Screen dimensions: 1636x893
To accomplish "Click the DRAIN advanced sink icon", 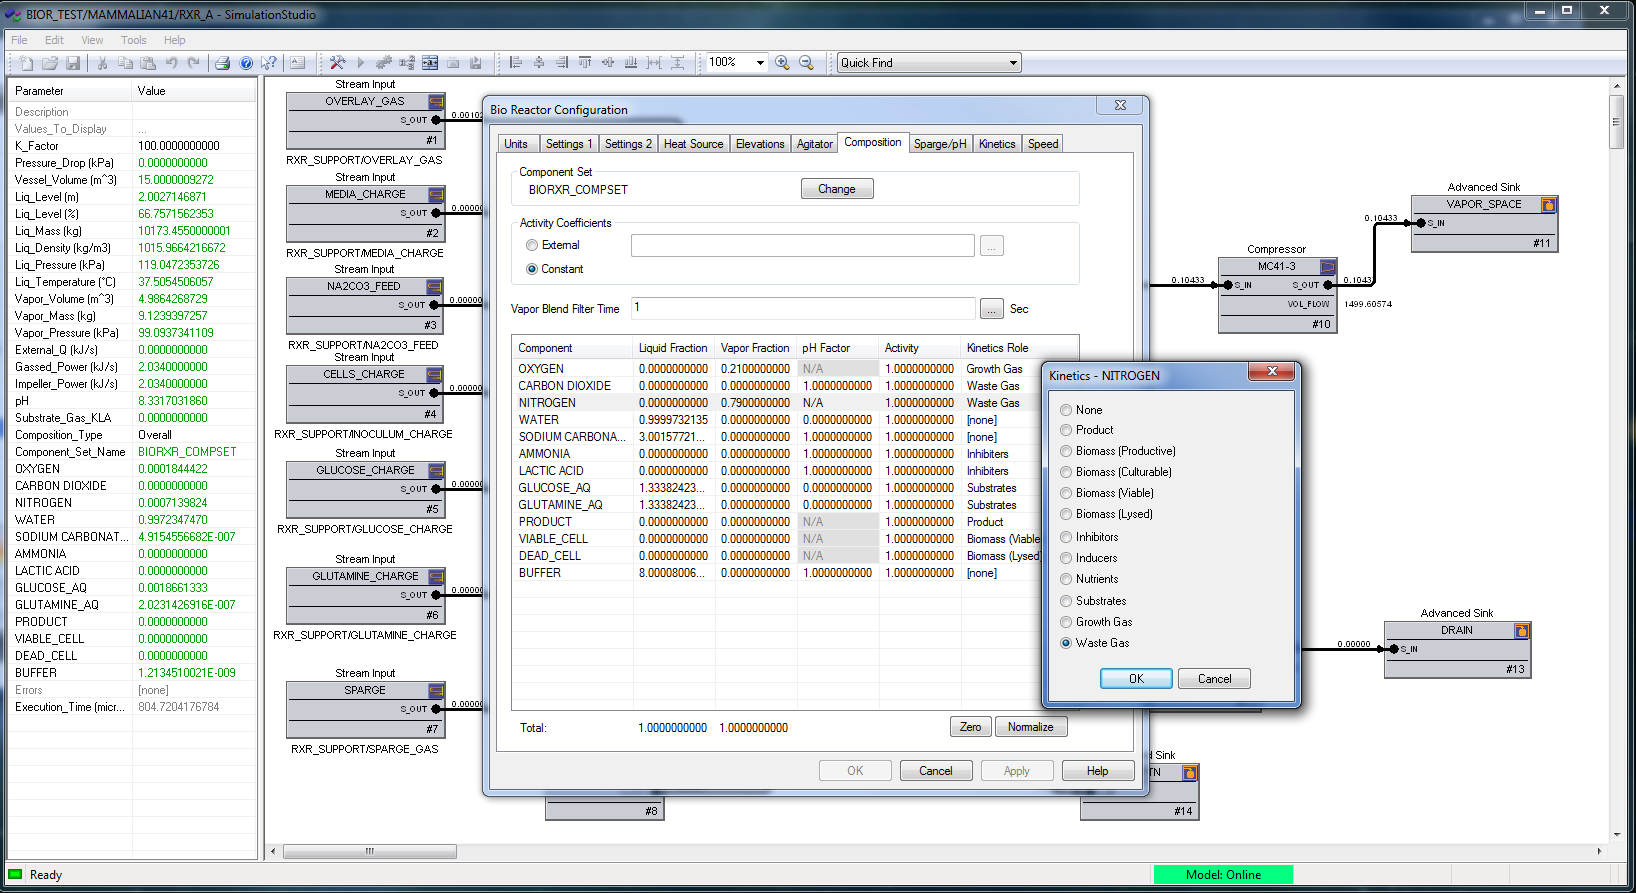I will (x=1521, y=631).
